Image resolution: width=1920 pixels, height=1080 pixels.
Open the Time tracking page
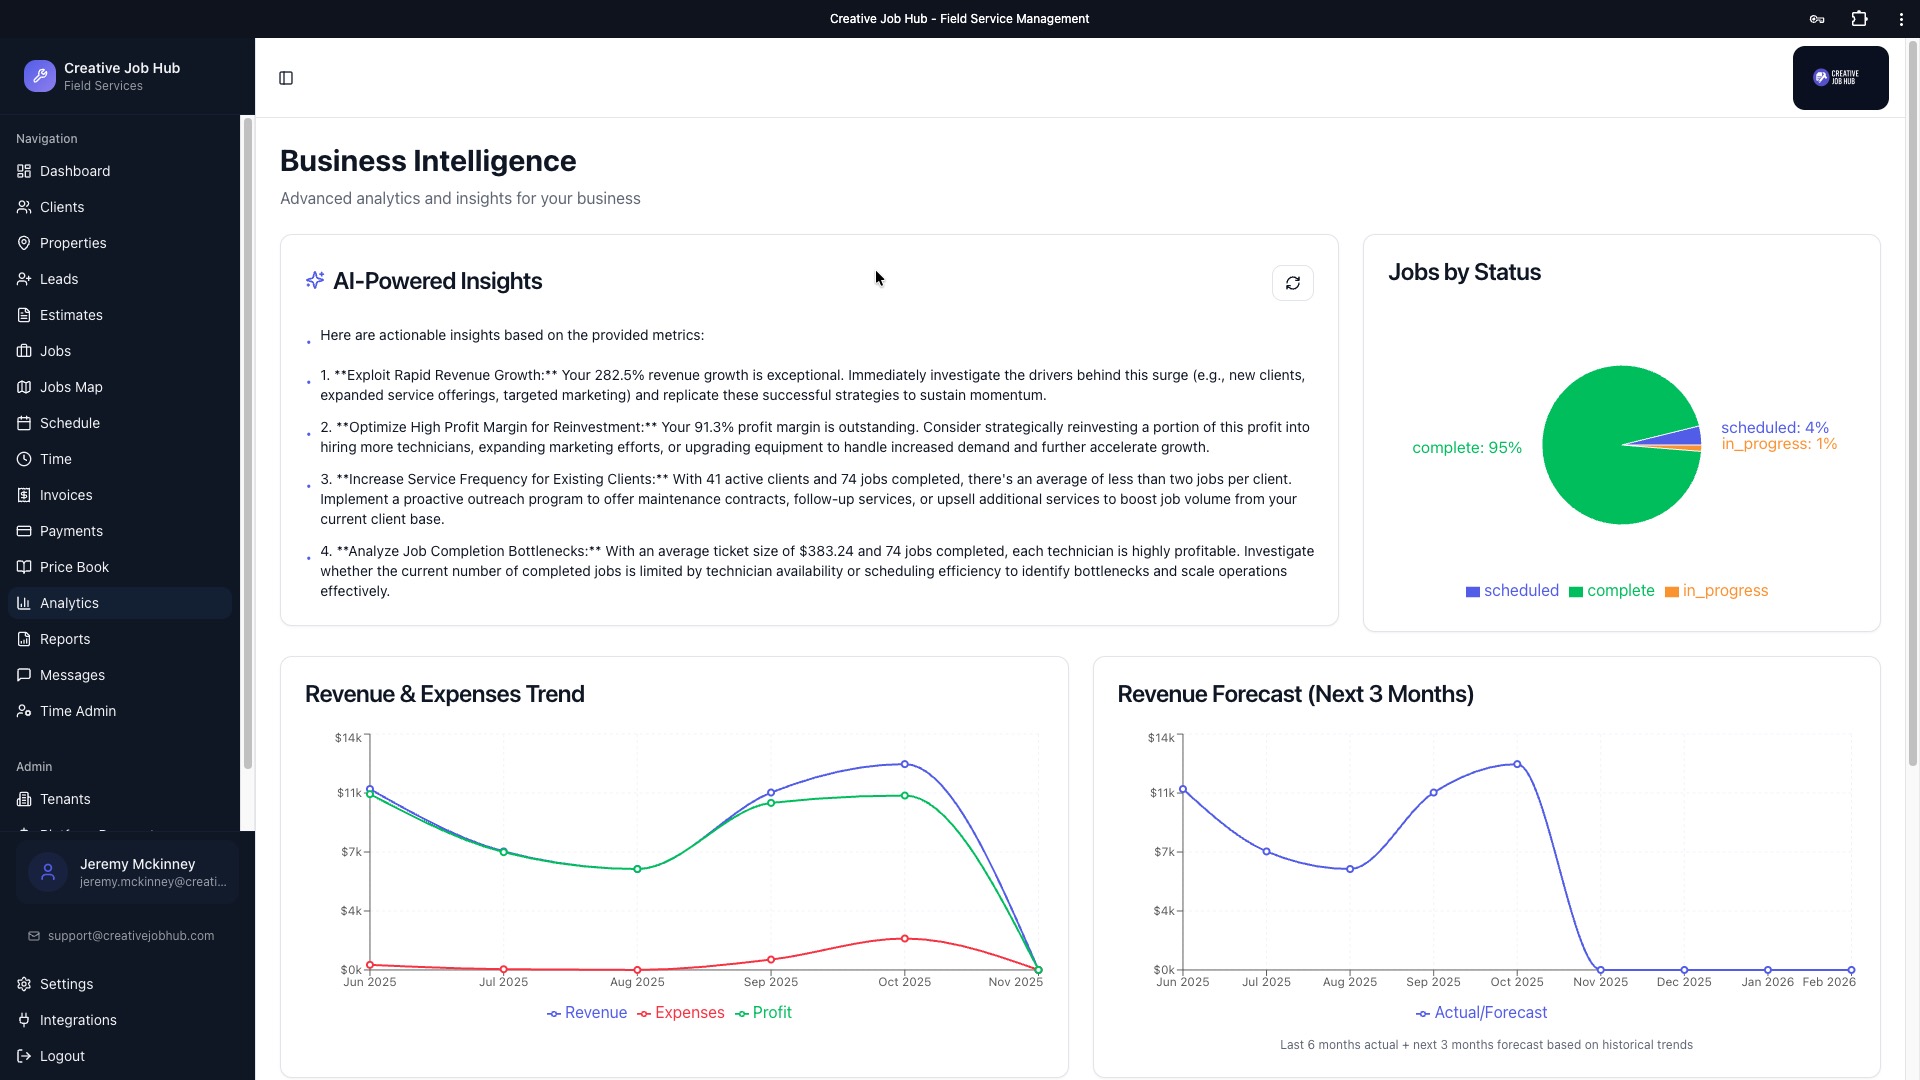tap(56, 458)
